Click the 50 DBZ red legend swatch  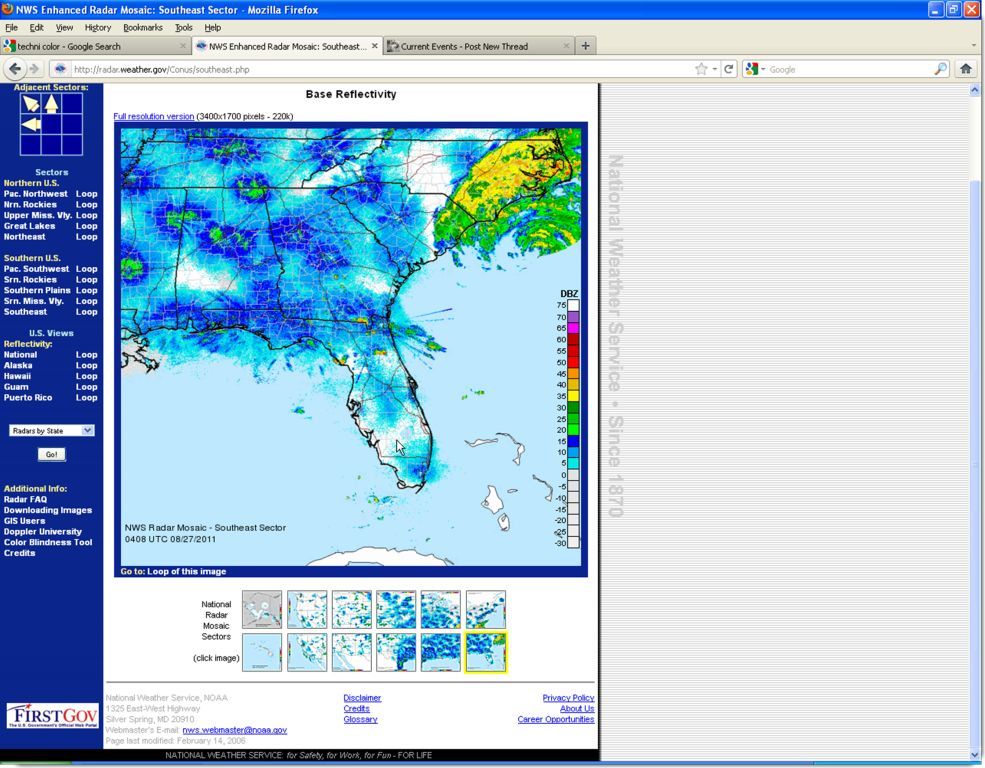tap(574, 363)
